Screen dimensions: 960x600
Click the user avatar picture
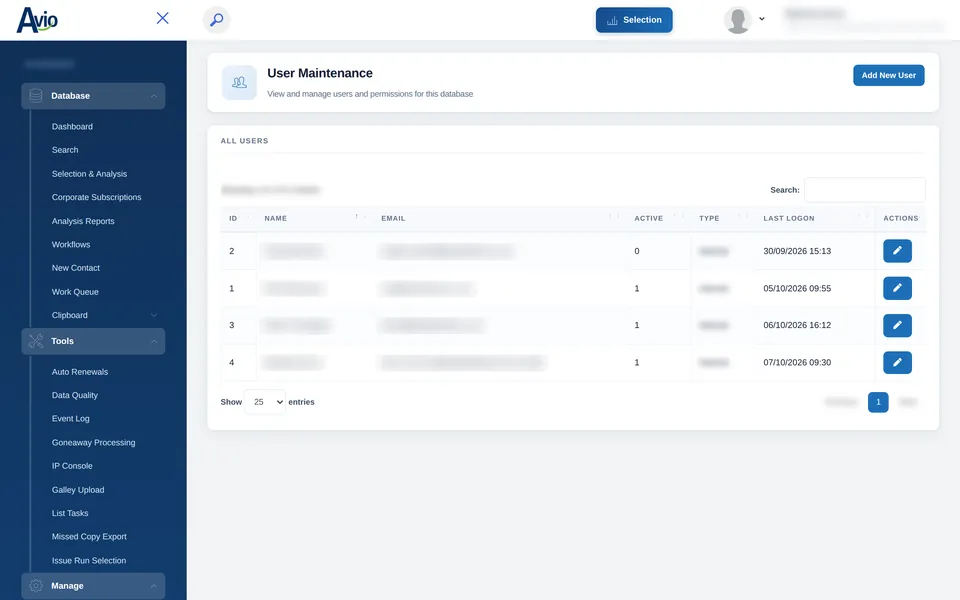(737, 20)
